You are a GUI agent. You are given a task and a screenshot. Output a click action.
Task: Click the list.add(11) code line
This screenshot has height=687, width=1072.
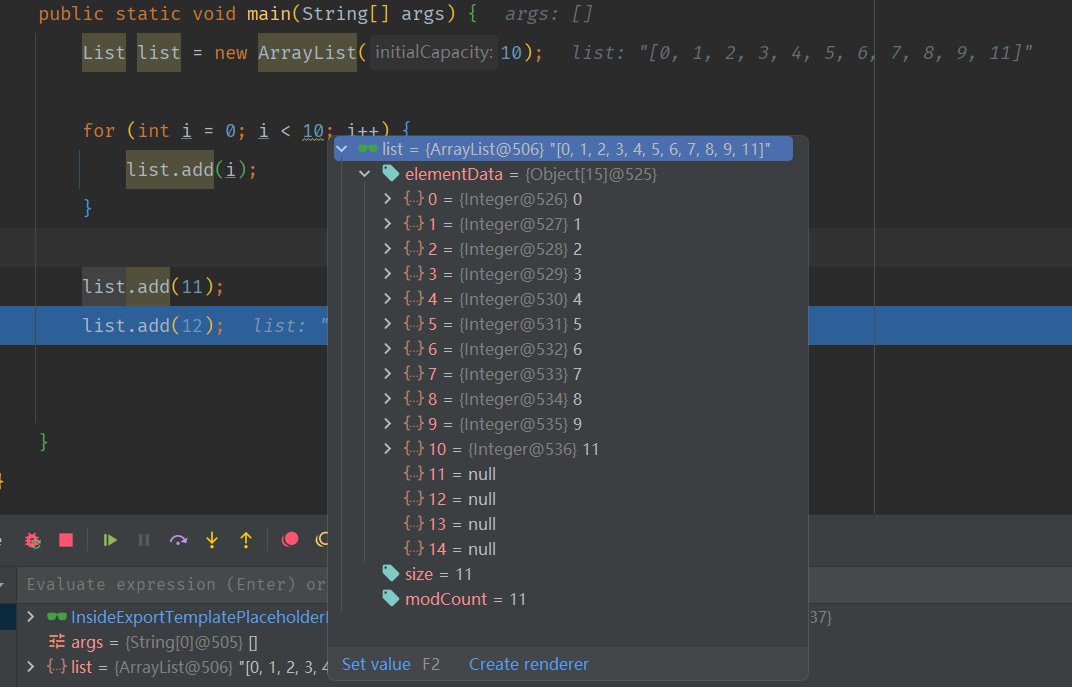(153, 286)
